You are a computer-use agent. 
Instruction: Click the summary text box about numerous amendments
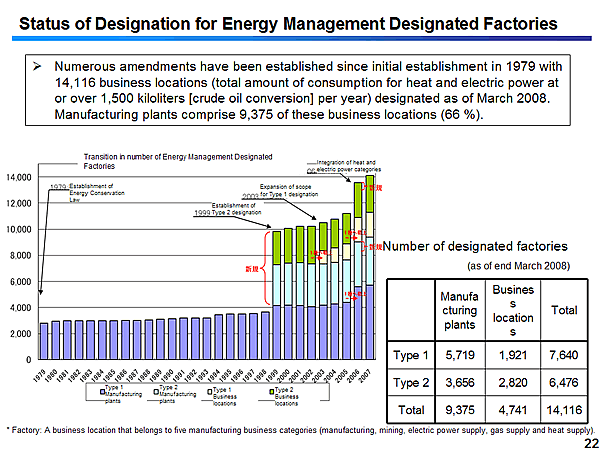tap(298, 90)
